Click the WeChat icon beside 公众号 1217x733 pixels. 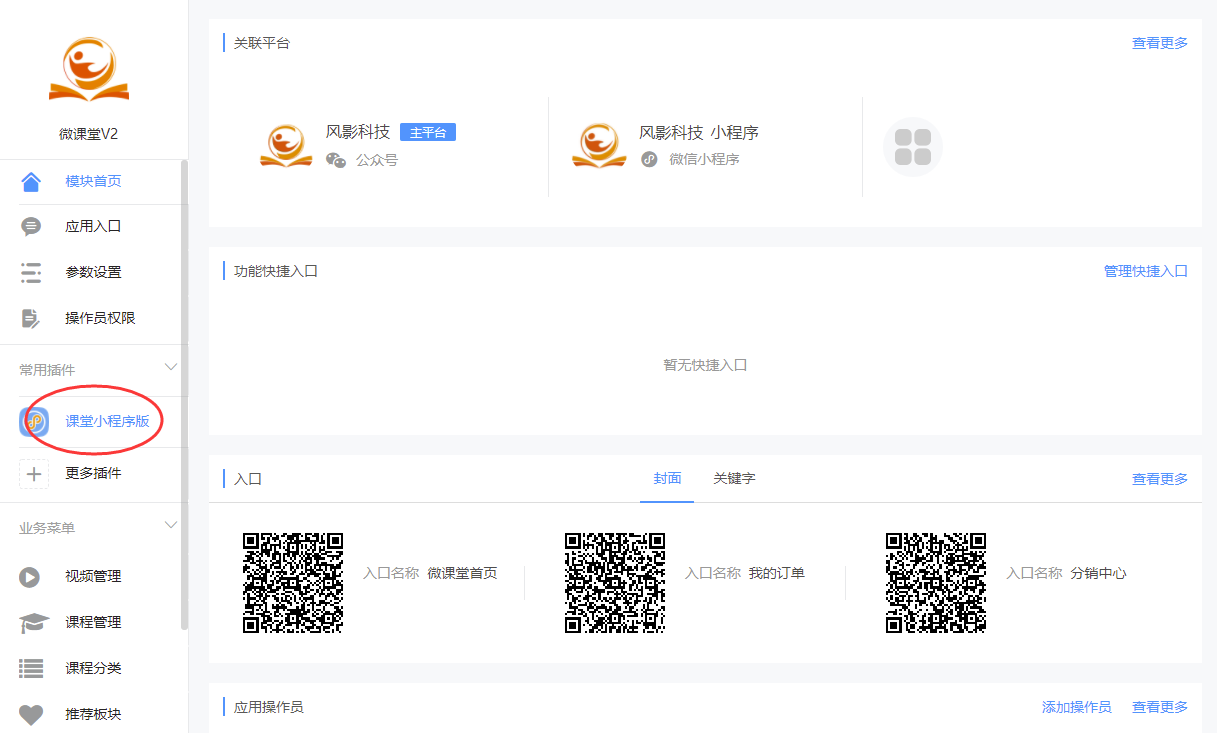[x=336, y=159]
